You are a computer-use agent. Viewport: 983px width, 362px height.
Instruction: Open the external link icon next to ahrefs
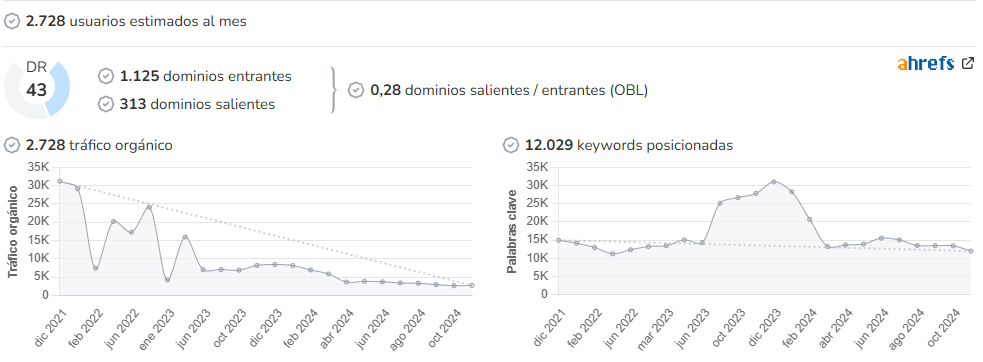pos(968,63)
